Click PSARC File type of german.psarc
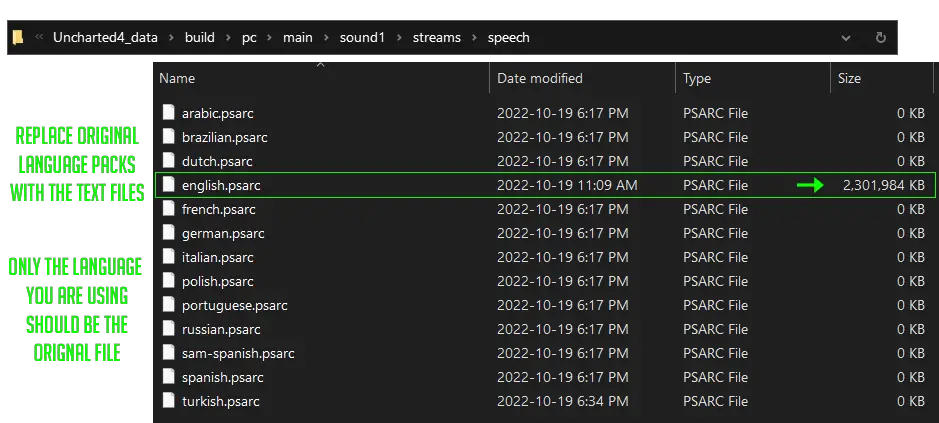This screenshot has width=939, height=423. tap(715, 233)
